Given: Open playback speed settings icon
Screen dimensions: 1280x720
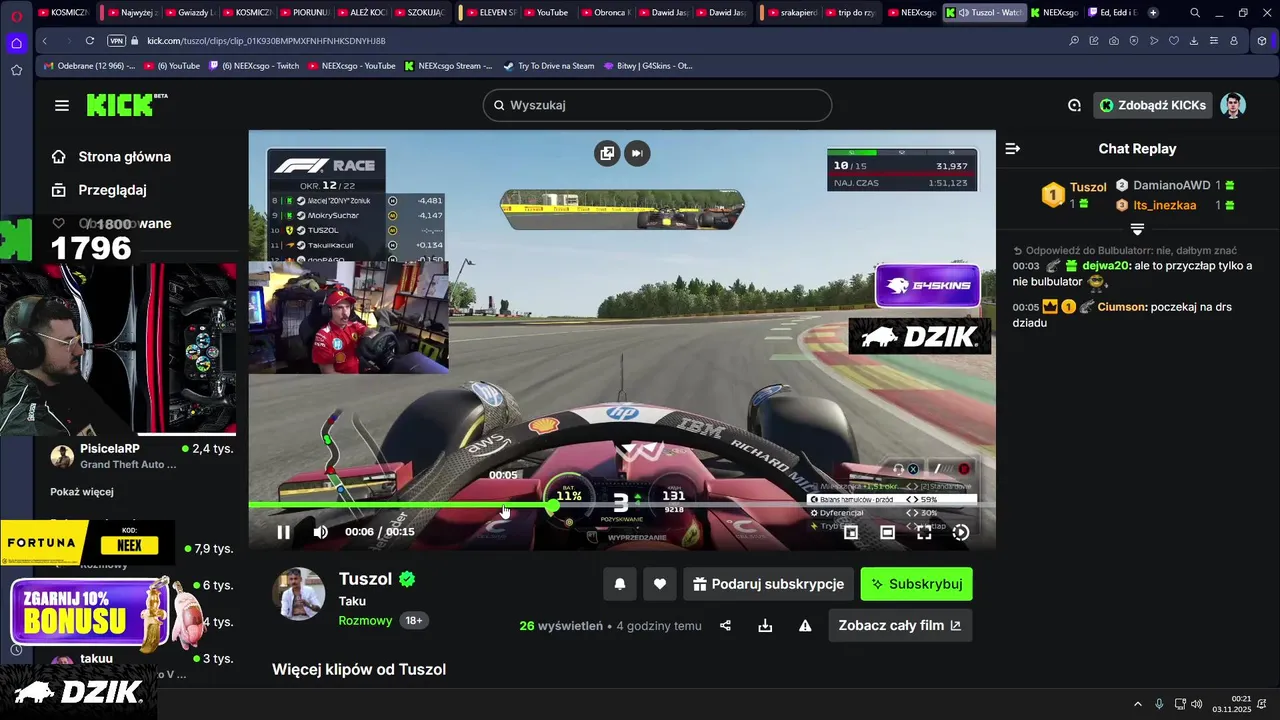Looking at the screenshot, I should [x=961, y=532].
